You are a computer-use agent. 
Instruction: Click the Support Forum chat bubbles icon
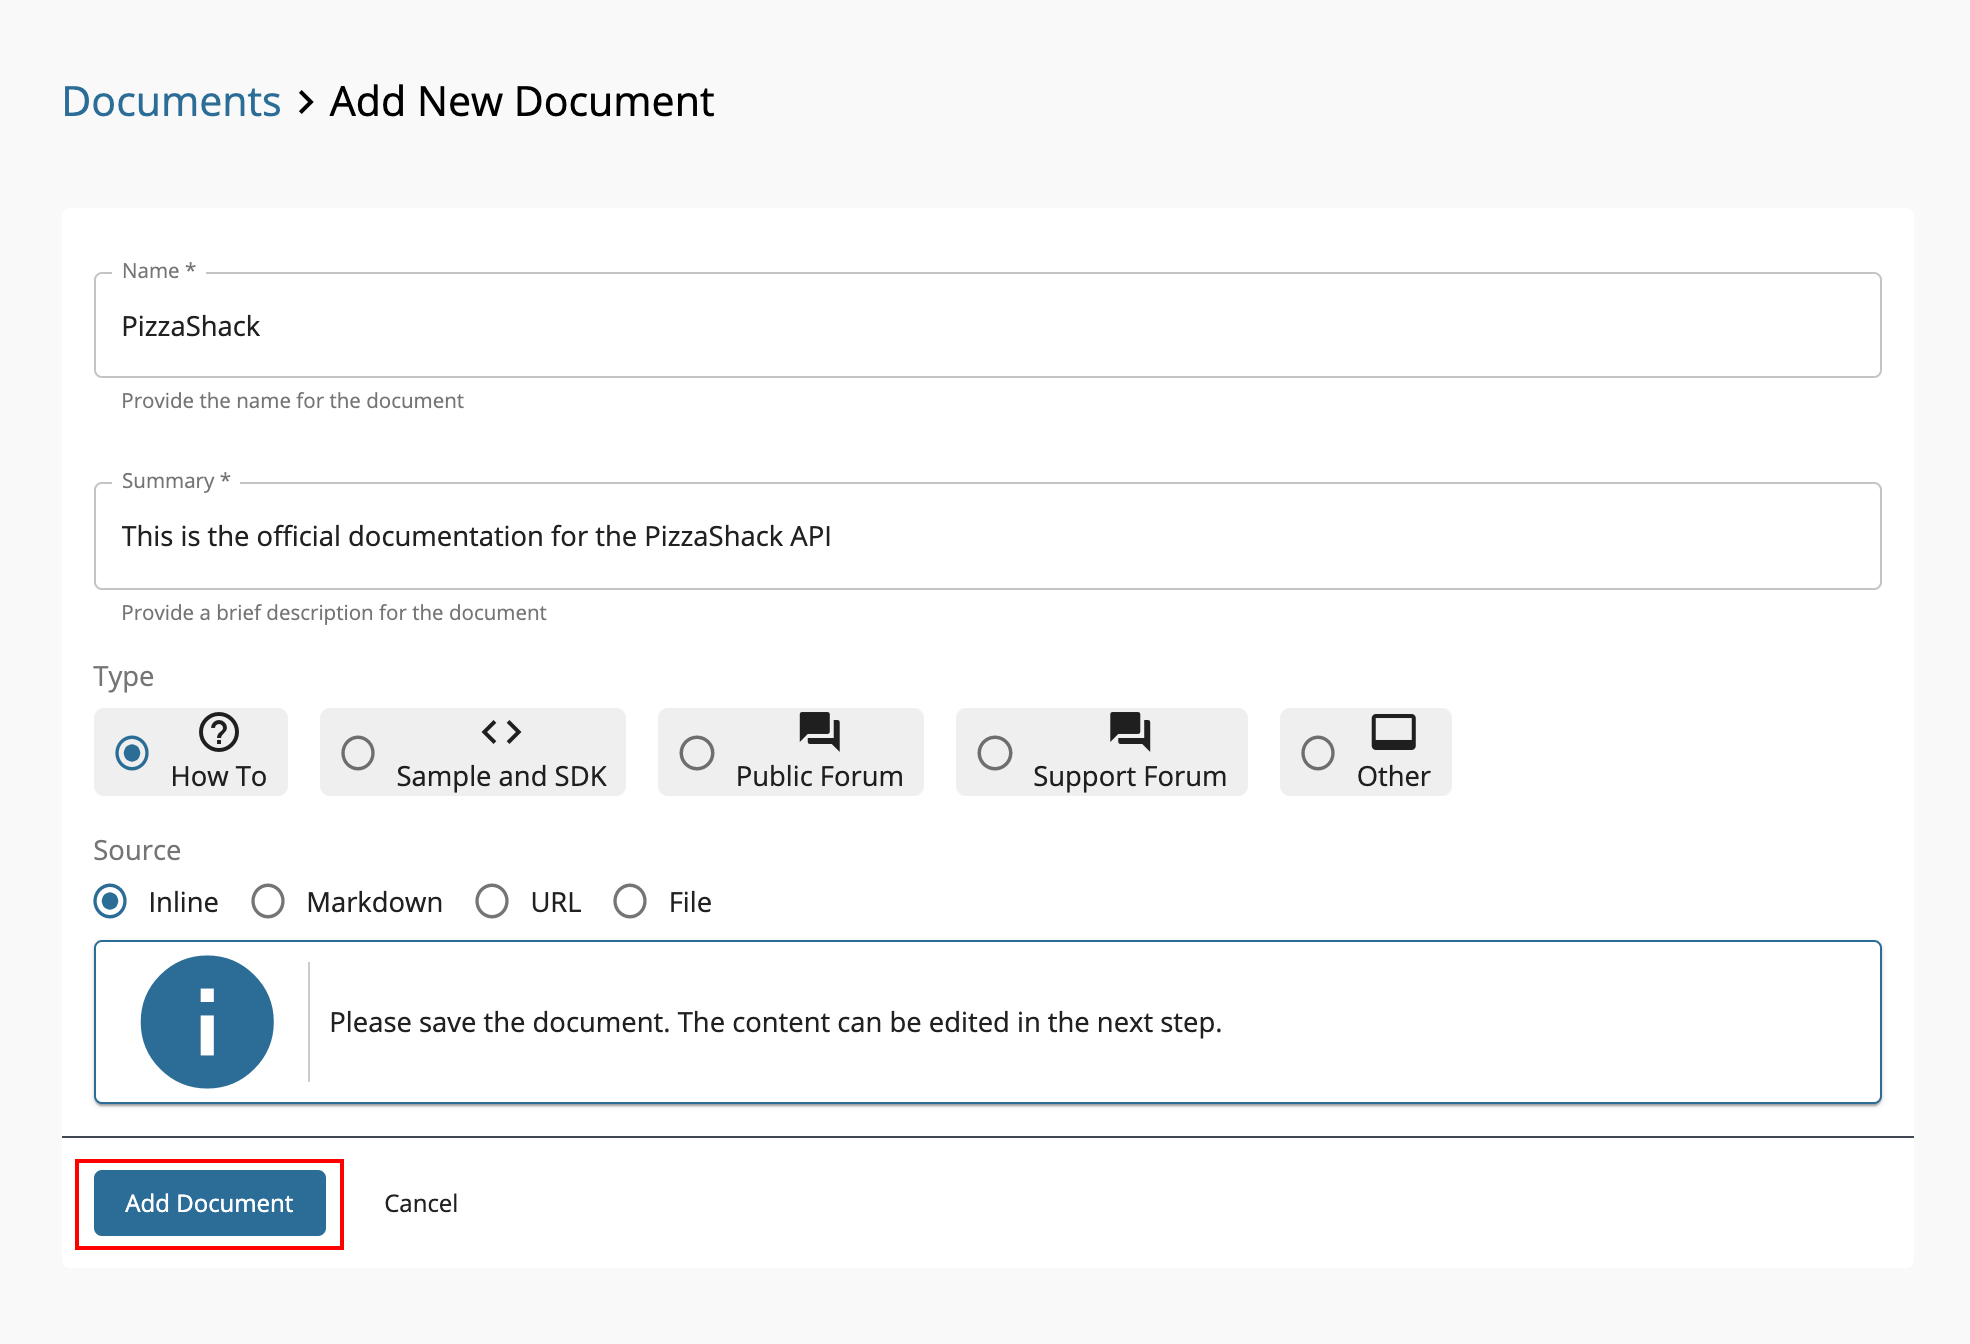click(1129, 731)
